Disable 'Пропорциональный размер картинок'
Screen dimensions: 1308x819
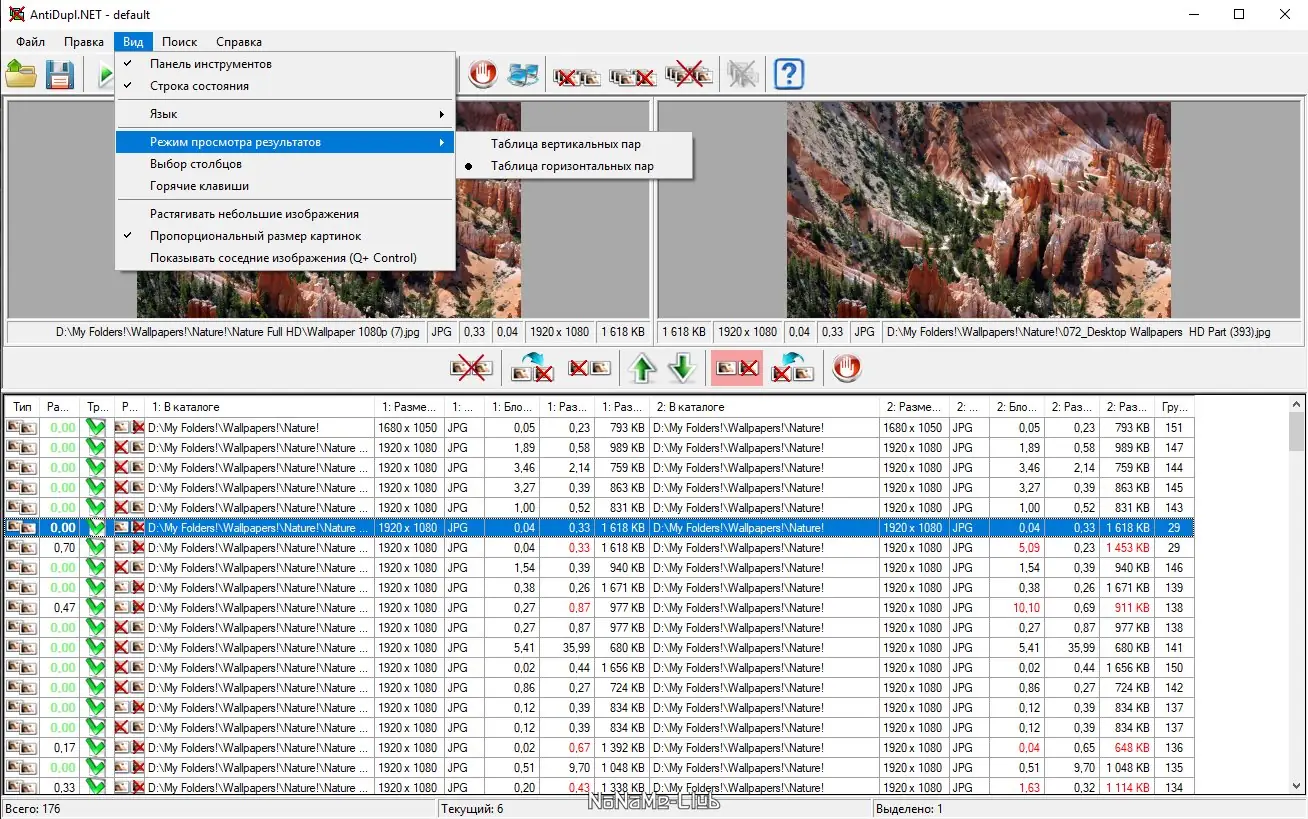pos(285,236)
